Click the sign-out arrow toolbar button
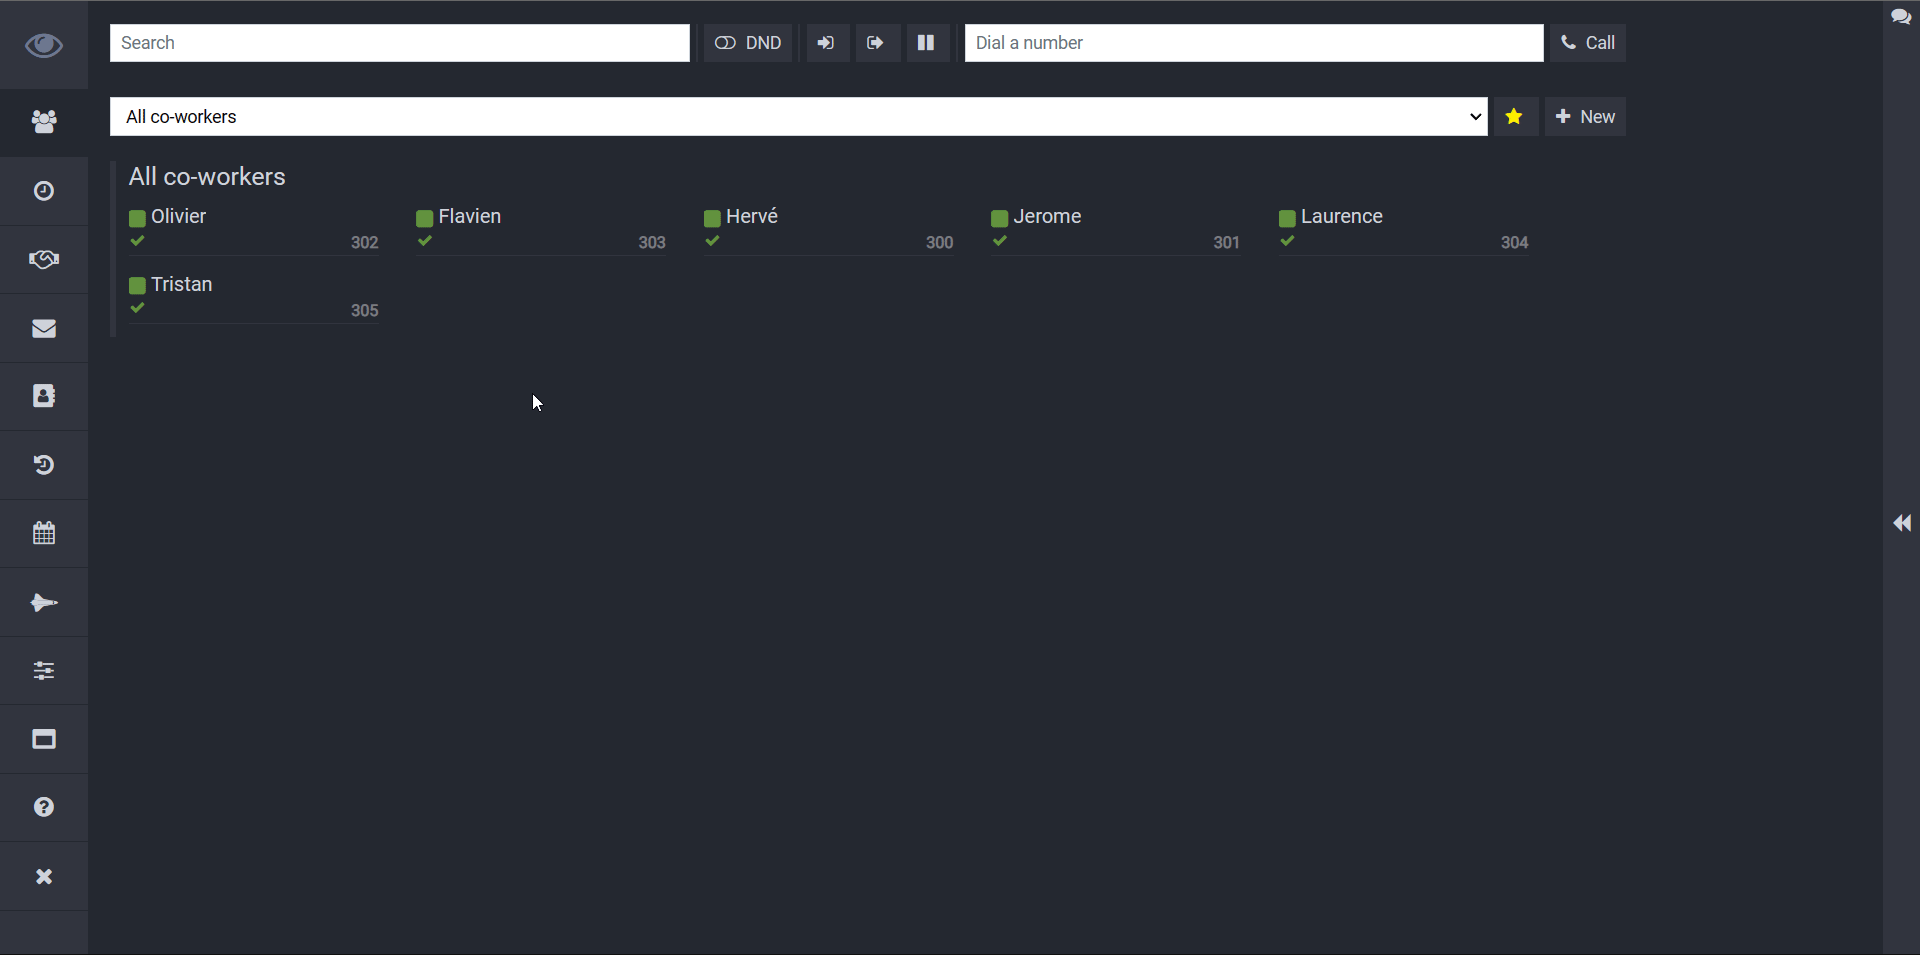 click(x=877, y=43)
